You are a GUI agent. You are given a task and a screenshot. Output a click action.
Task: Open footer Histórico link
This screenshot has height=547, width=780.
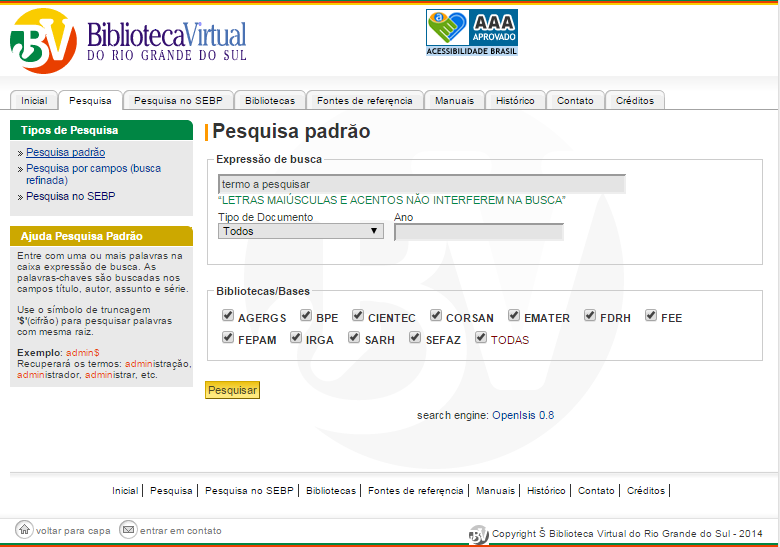pos(546,491)
